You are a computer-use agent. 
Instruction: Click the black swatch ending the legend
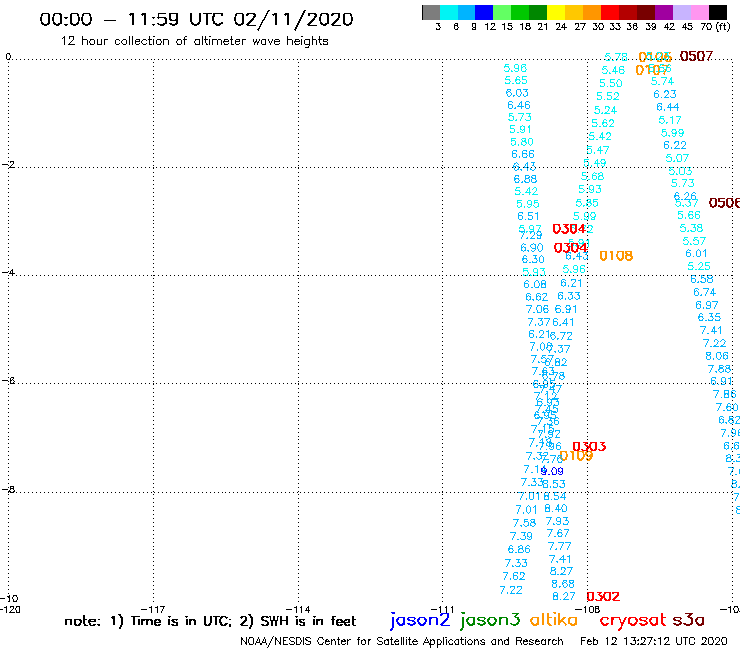pos(717,12)
